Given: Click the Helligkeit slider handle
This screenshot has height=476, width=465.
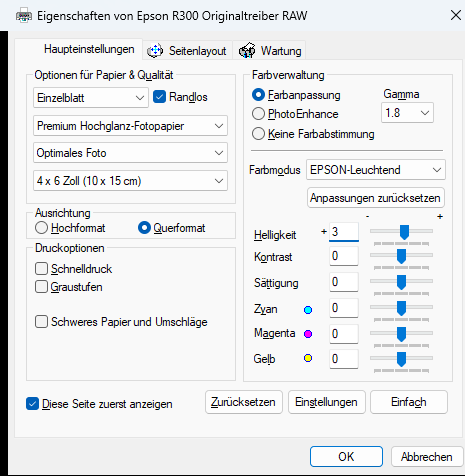Looking at the screenshot, I should tap(404, 232).
